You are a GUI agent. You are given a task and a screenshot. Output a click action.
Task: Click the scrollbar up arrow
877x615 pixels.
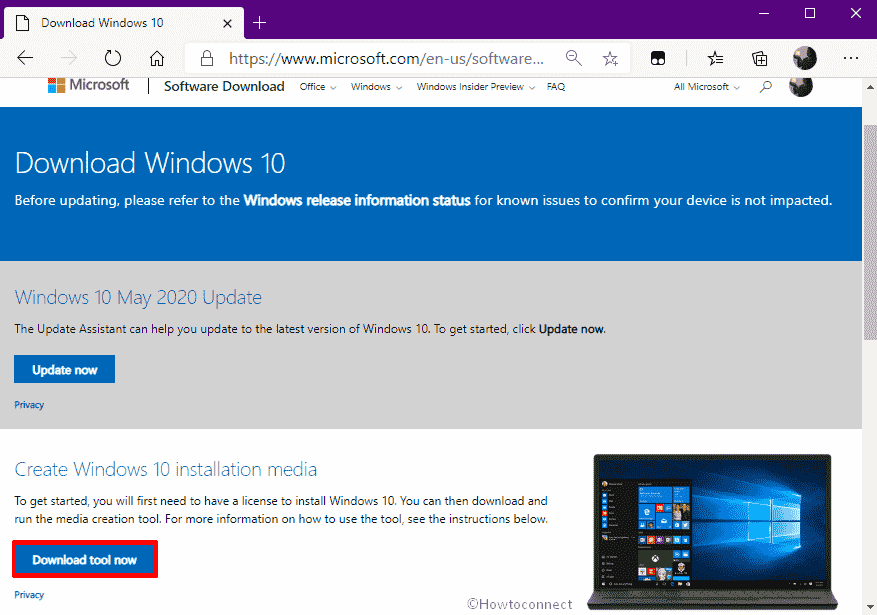pyautogui.click(x=870, y=87)
